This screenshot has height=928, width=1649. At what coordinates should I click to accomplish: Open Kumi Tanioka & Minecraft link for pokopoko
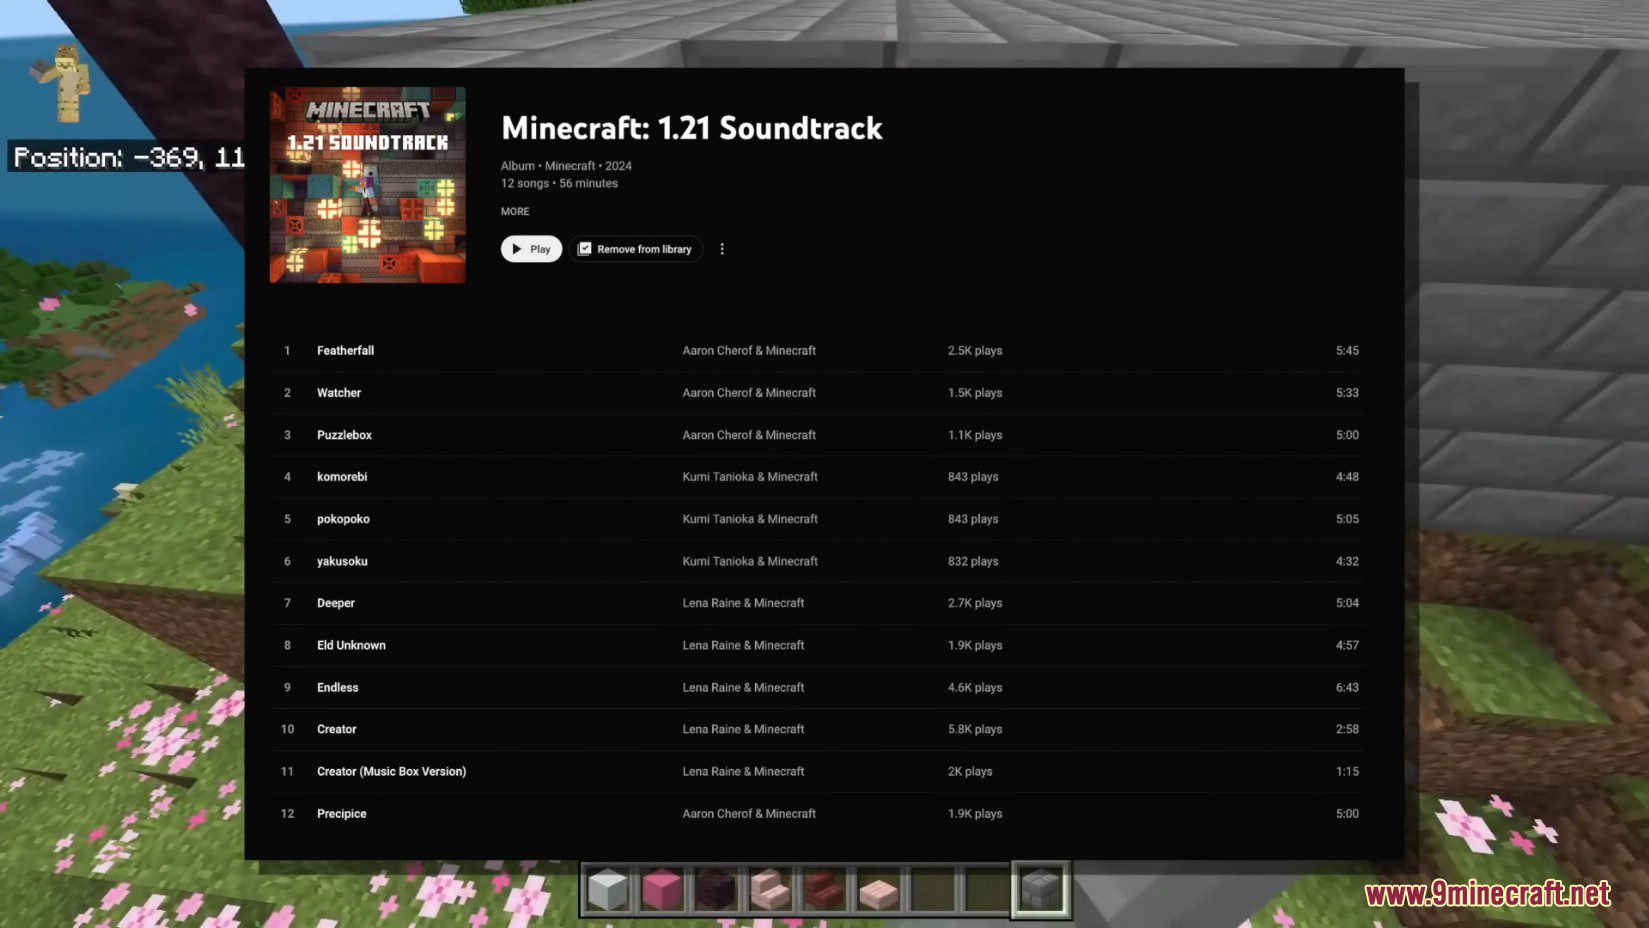click(750, 519)
